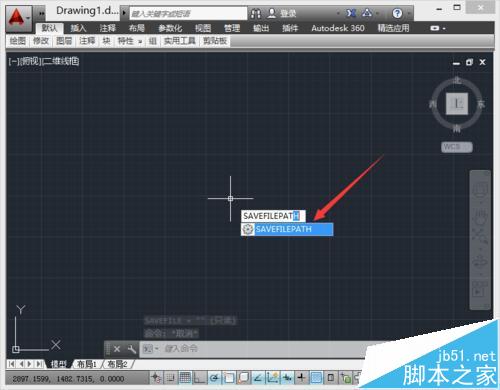Image resolution: width=500 pixels, height=390 pixels.
Task: Click the ViewCube north label 北
Action: click(457, 80)
